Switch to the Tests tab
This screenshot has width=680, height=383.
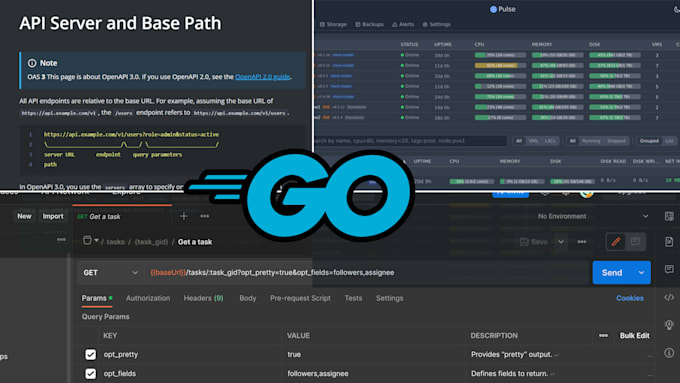(x=353, y=298)
